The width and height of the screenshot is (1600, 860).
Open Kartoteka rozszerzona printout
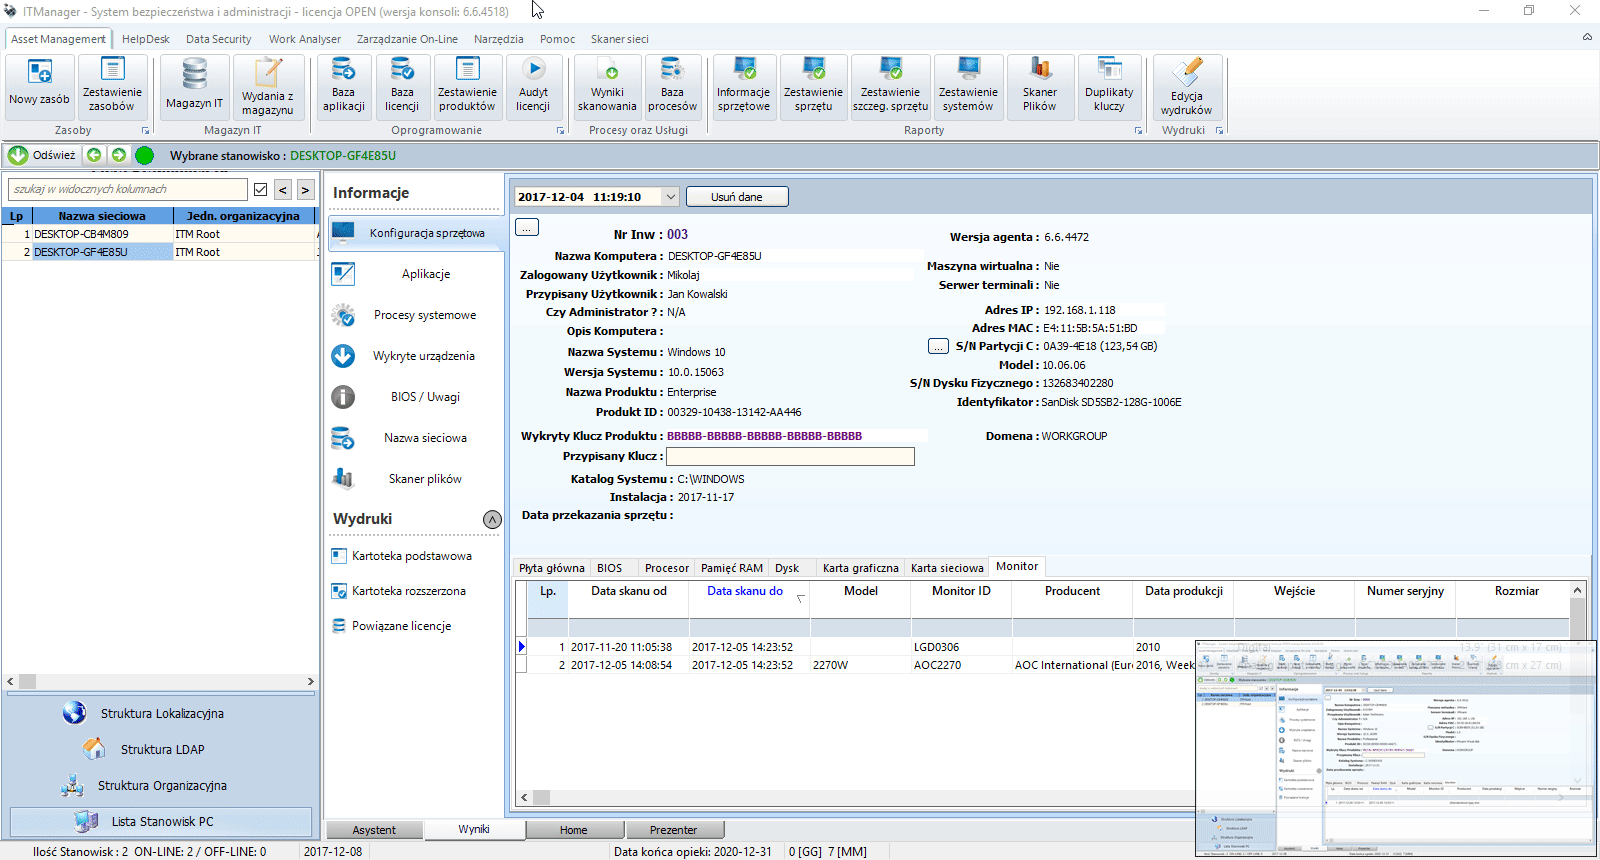[x=399, y=591]
